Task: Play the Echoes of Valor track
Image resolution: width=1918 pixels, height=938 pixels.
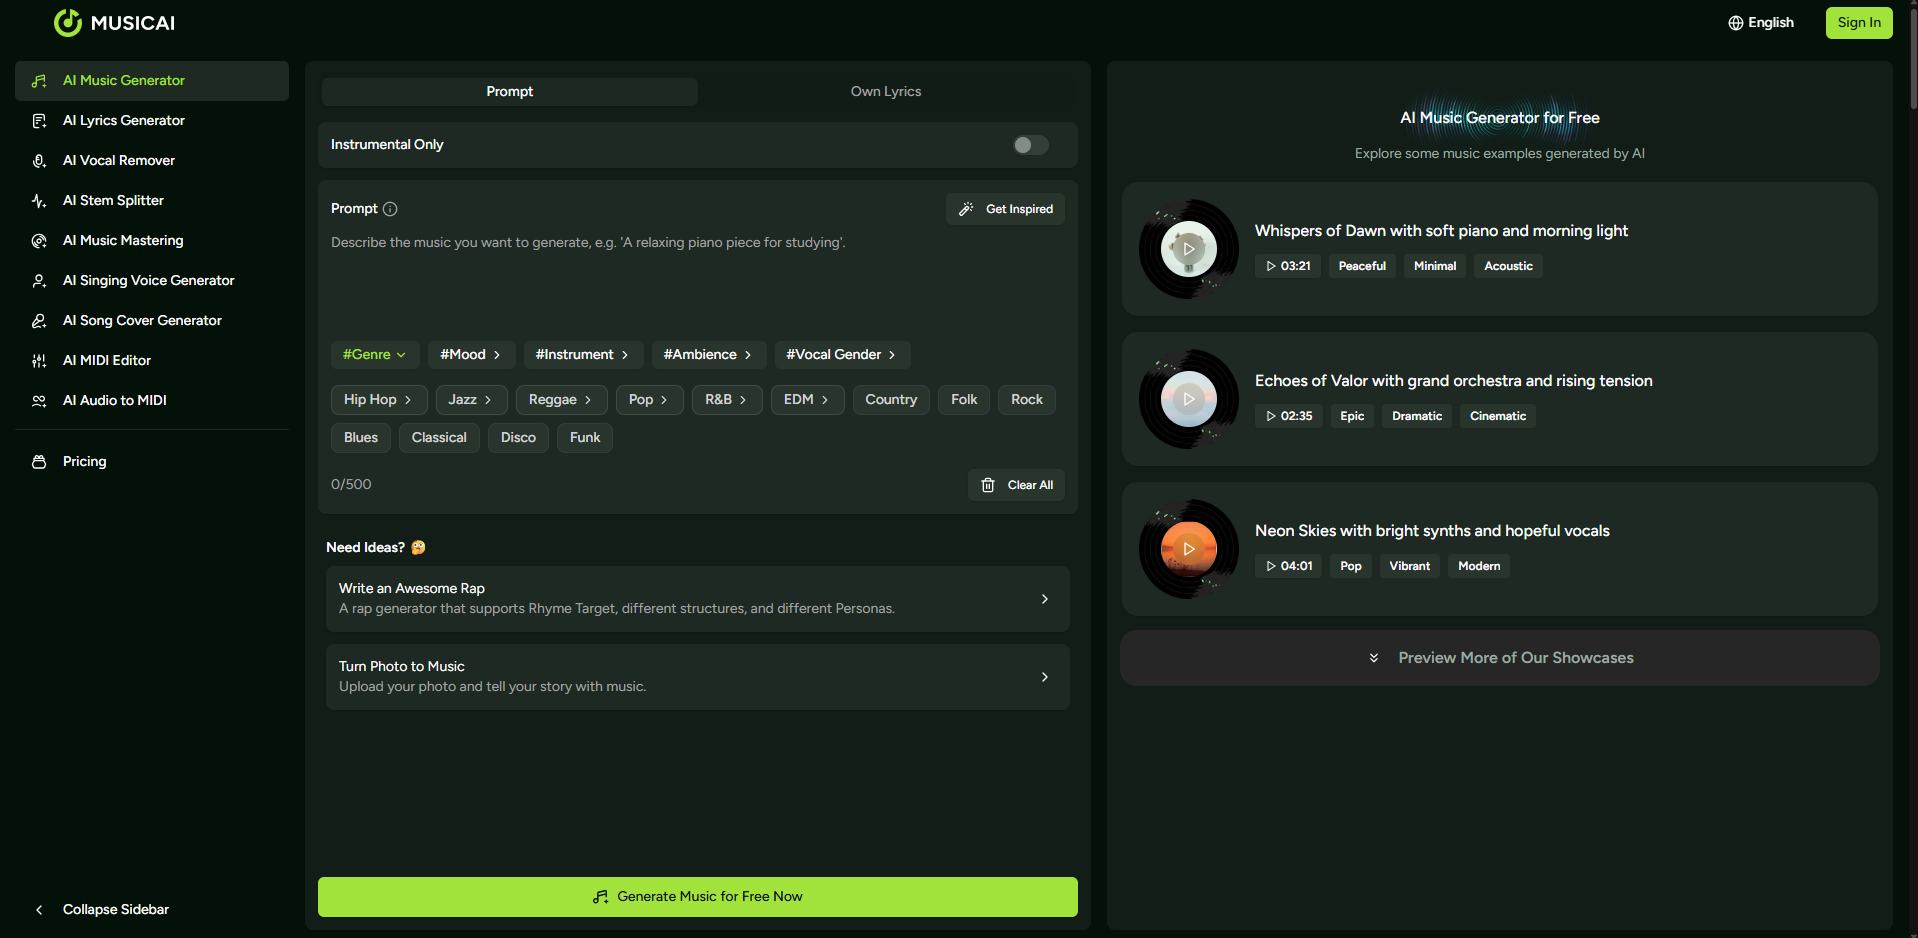Action: (1188, 398)
